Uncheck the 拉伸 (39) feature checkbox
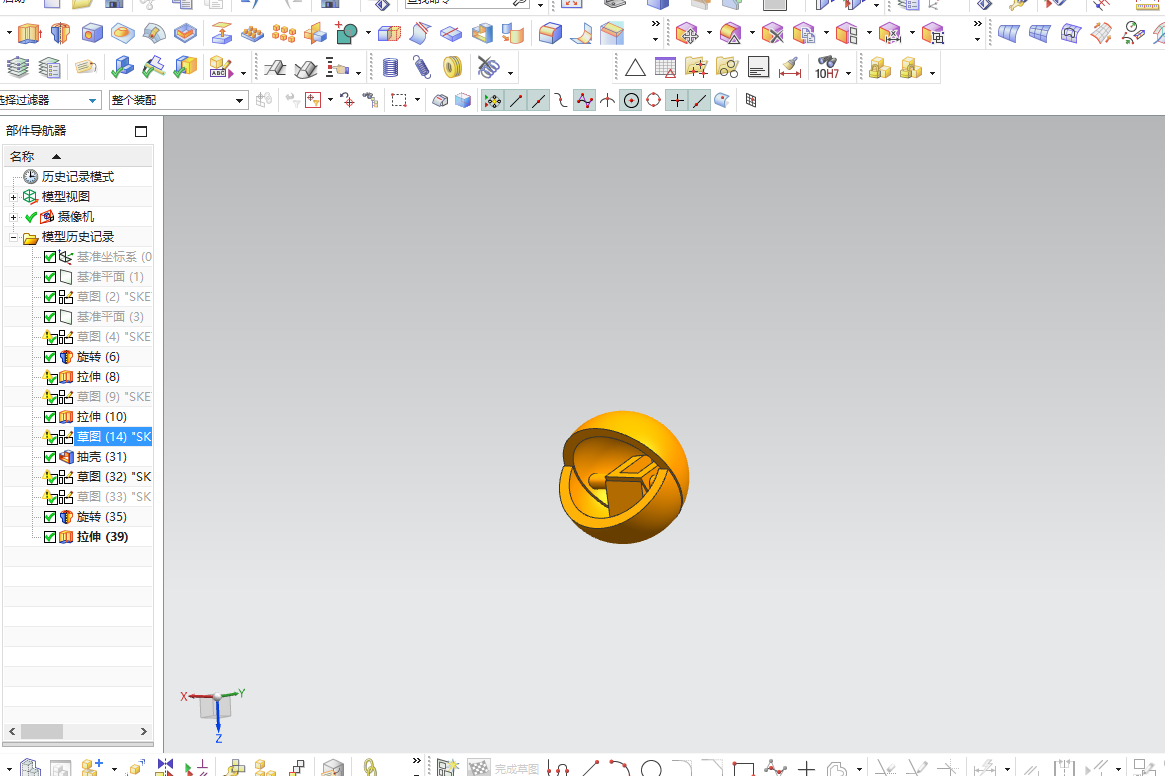The height and width of the screenshot is (776, 1165). click(50, 537)
